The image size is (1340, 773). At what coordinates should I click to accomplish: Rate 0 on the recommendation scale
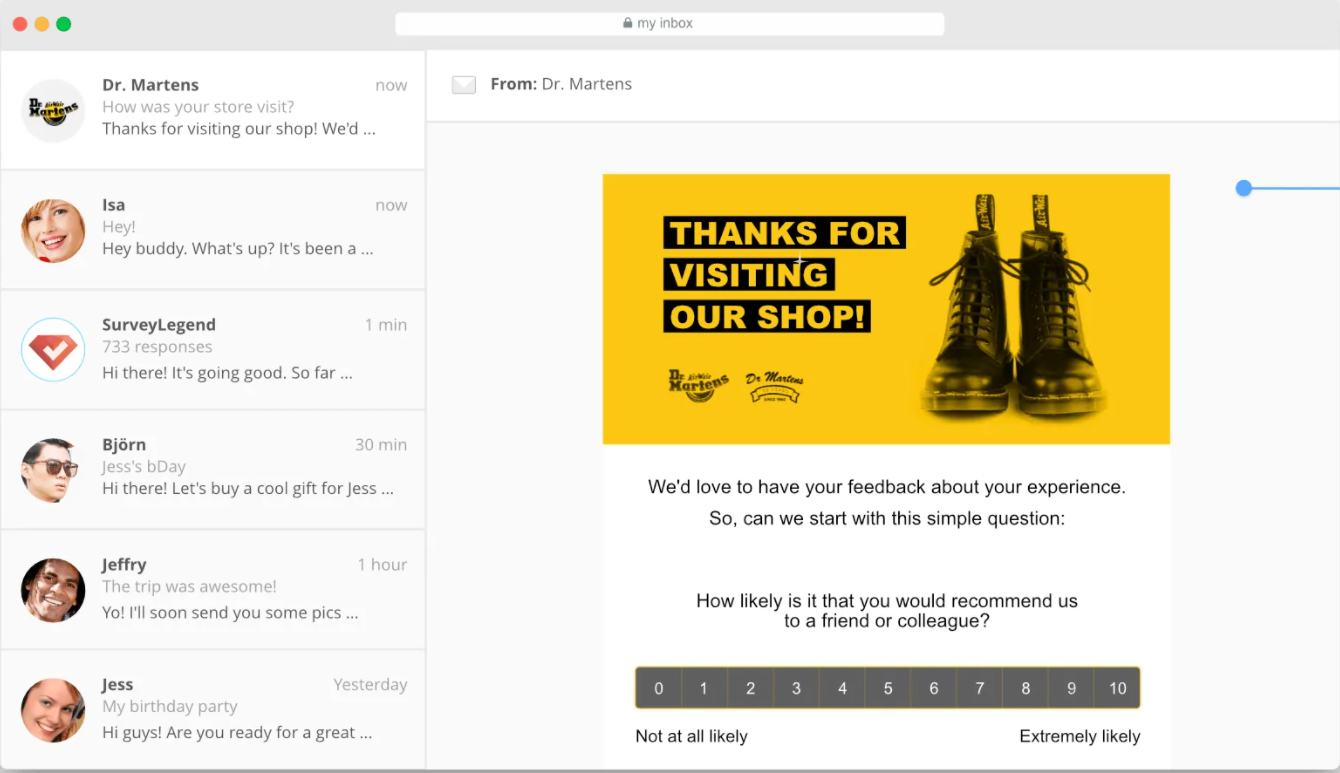click(659, 688)
